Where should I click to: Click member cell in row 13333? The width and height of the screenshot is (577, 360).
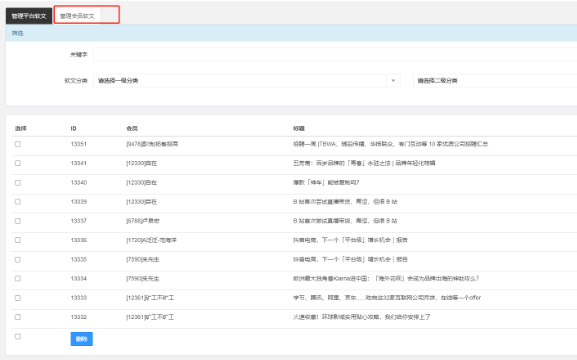pyautogui.click(x=150, y=298)
